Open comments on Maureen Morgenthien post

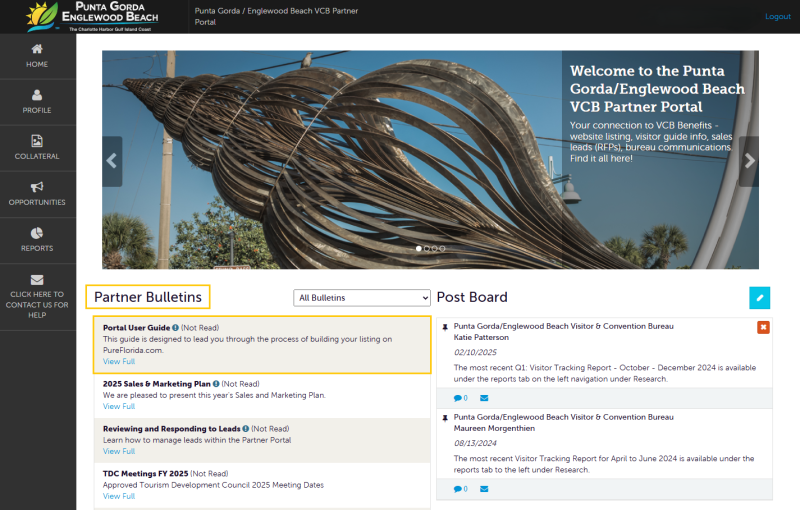click(x=460, y=489)
